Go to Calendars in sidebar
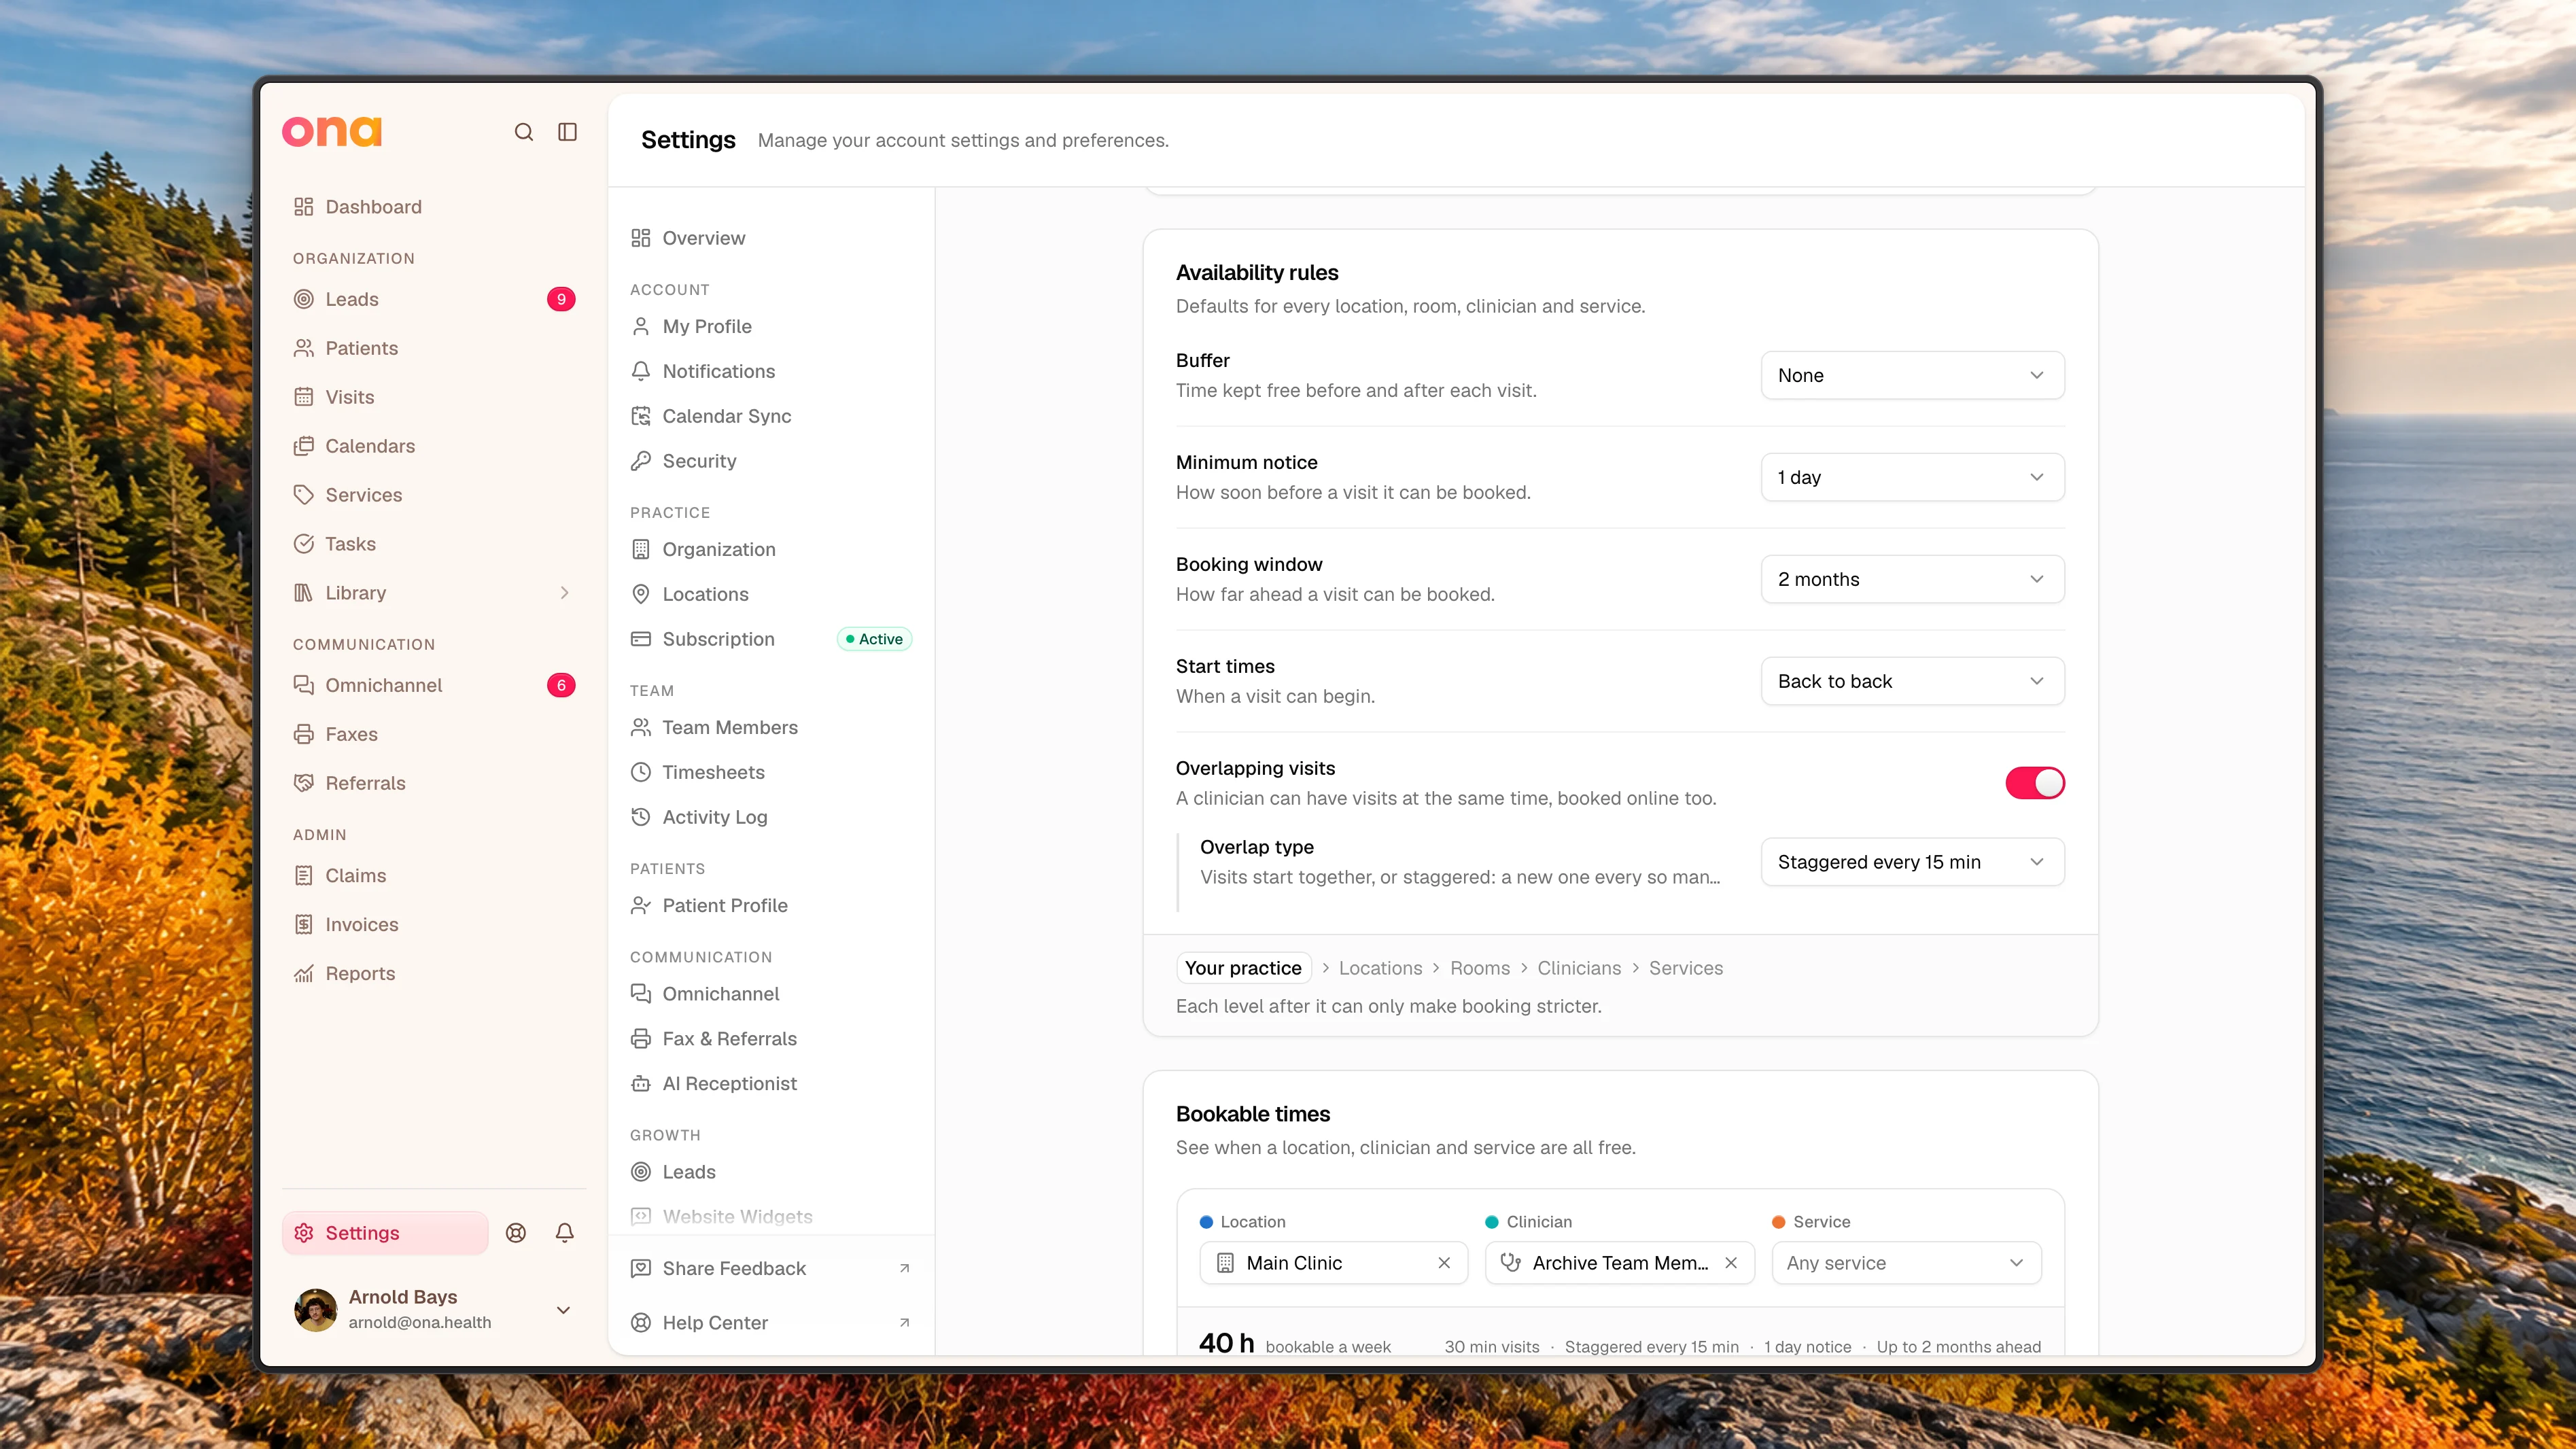The height and width of the screenshot is (1449, 2576). click(434, 446)
